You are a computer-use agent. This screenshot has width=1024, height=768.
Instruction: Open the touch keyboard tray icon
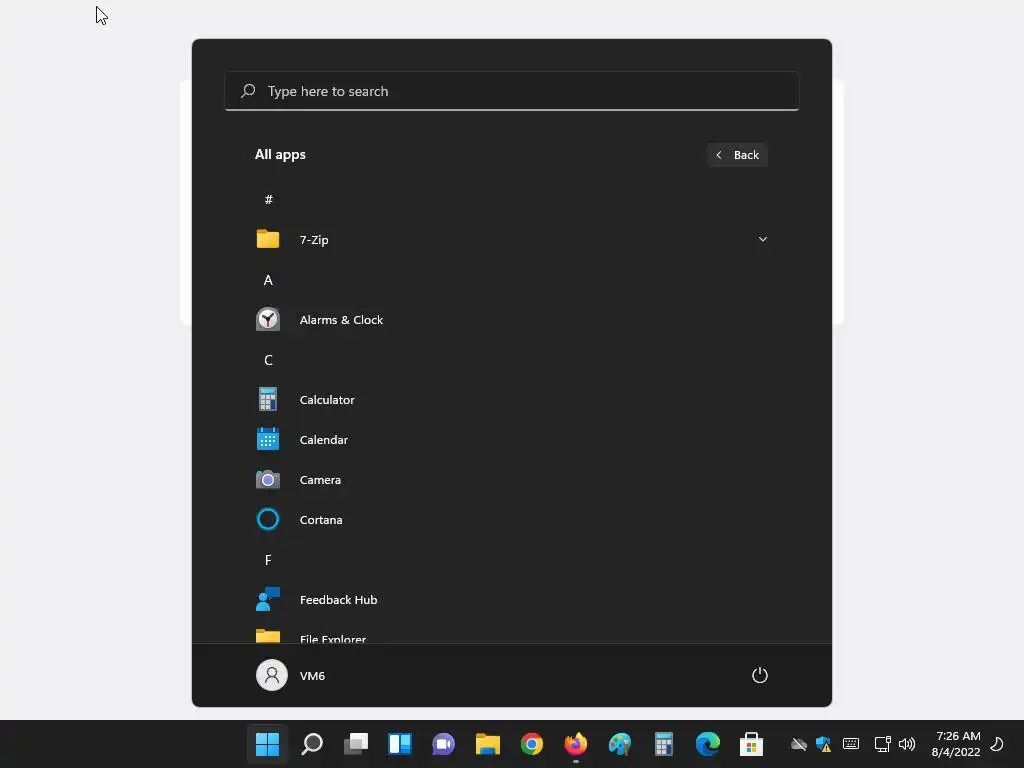point(851,744)
